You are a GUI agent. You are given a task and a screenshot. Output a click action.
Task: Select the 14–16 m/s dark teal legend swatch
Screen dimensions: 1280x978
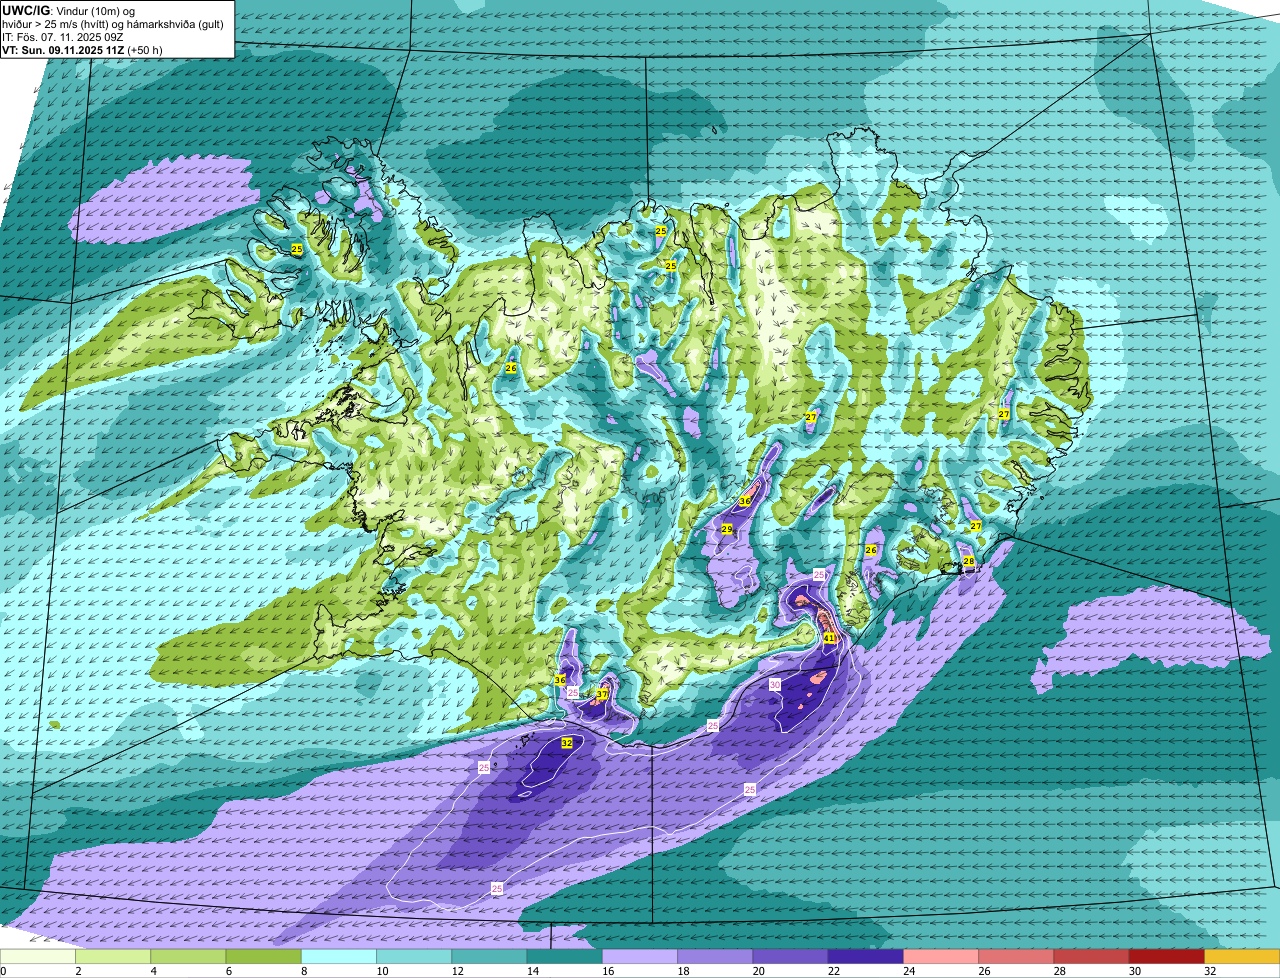tap(564, 957)
